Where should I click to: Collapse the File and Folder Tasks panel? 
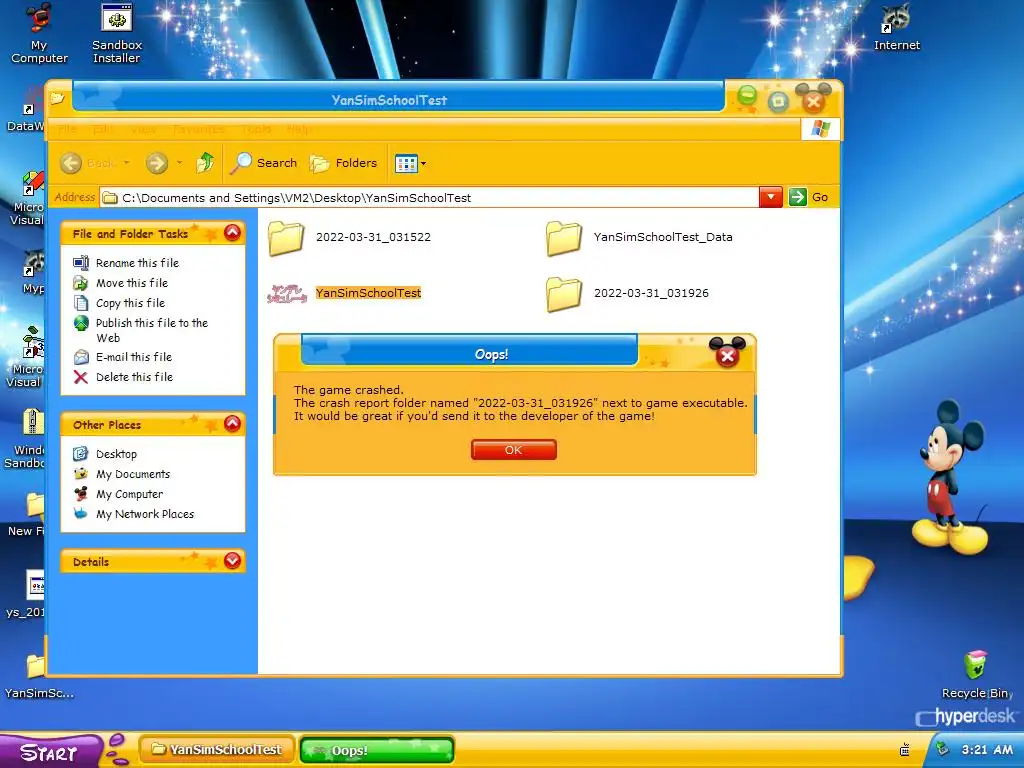tap(232, 232)
